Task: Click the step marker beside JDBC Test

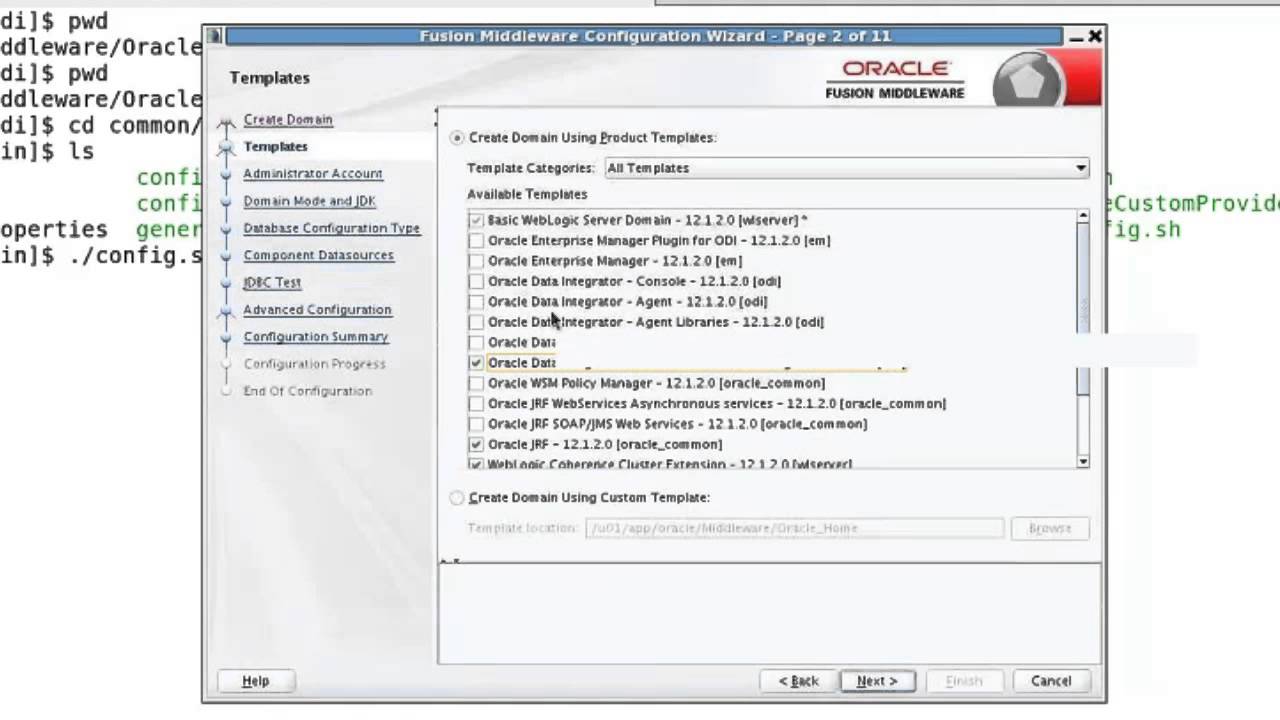Action: 226,283
